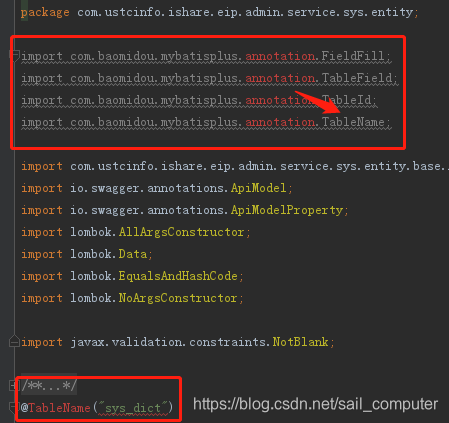The image size is (449, 423).
Task: Click 'com.baomidou.mybatisplus' in the FieldFill import
Action: 154,56
